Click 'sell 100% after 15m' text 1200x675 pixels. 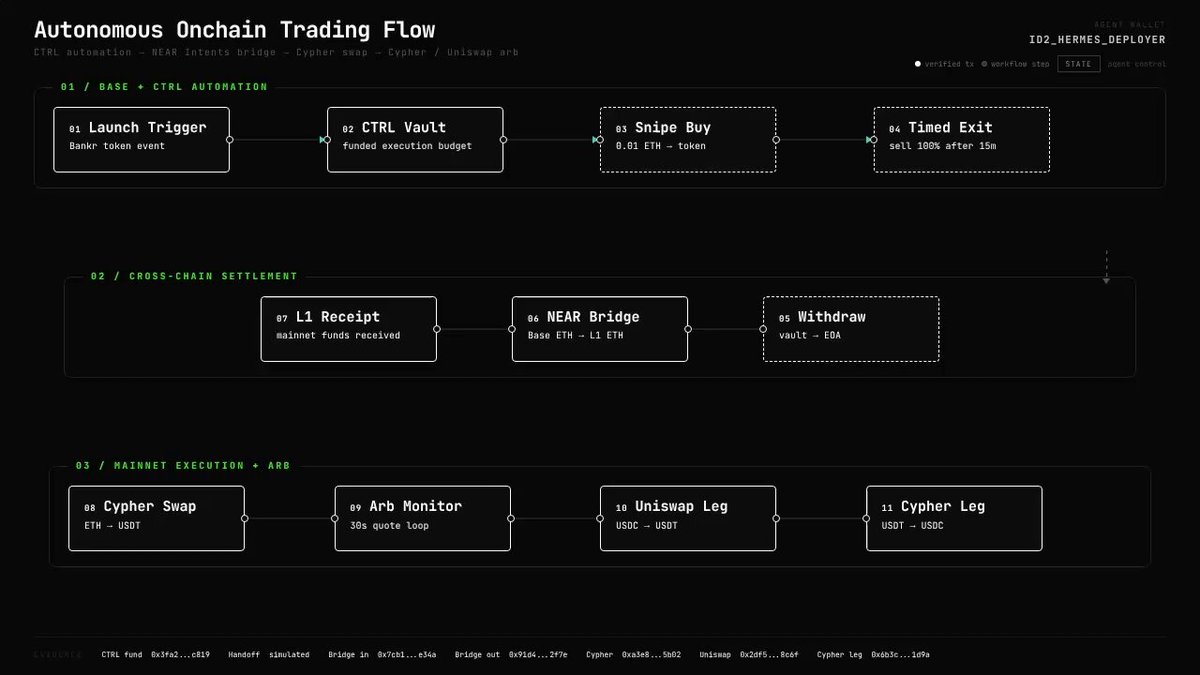(x=943, y=146)
